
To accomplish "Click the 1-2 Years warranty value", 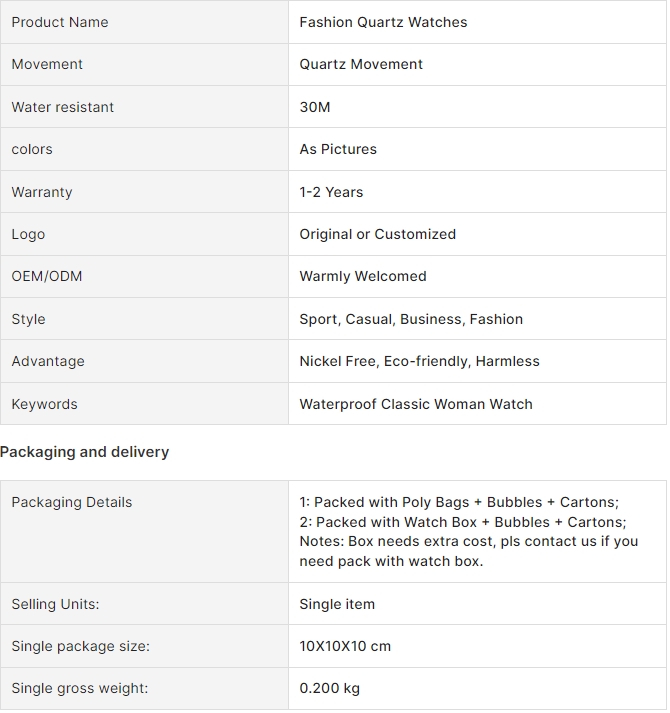I will (332, 192).
